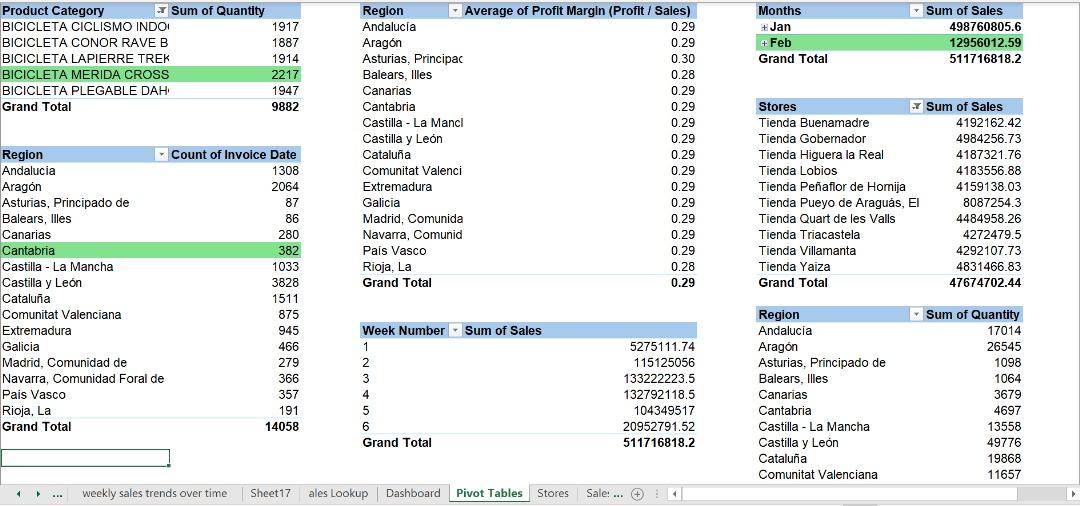The width and height of the screenshot is (1080, 506).
Task: Switch to the Stores sheet tab
Action: (x=553, y=493)
